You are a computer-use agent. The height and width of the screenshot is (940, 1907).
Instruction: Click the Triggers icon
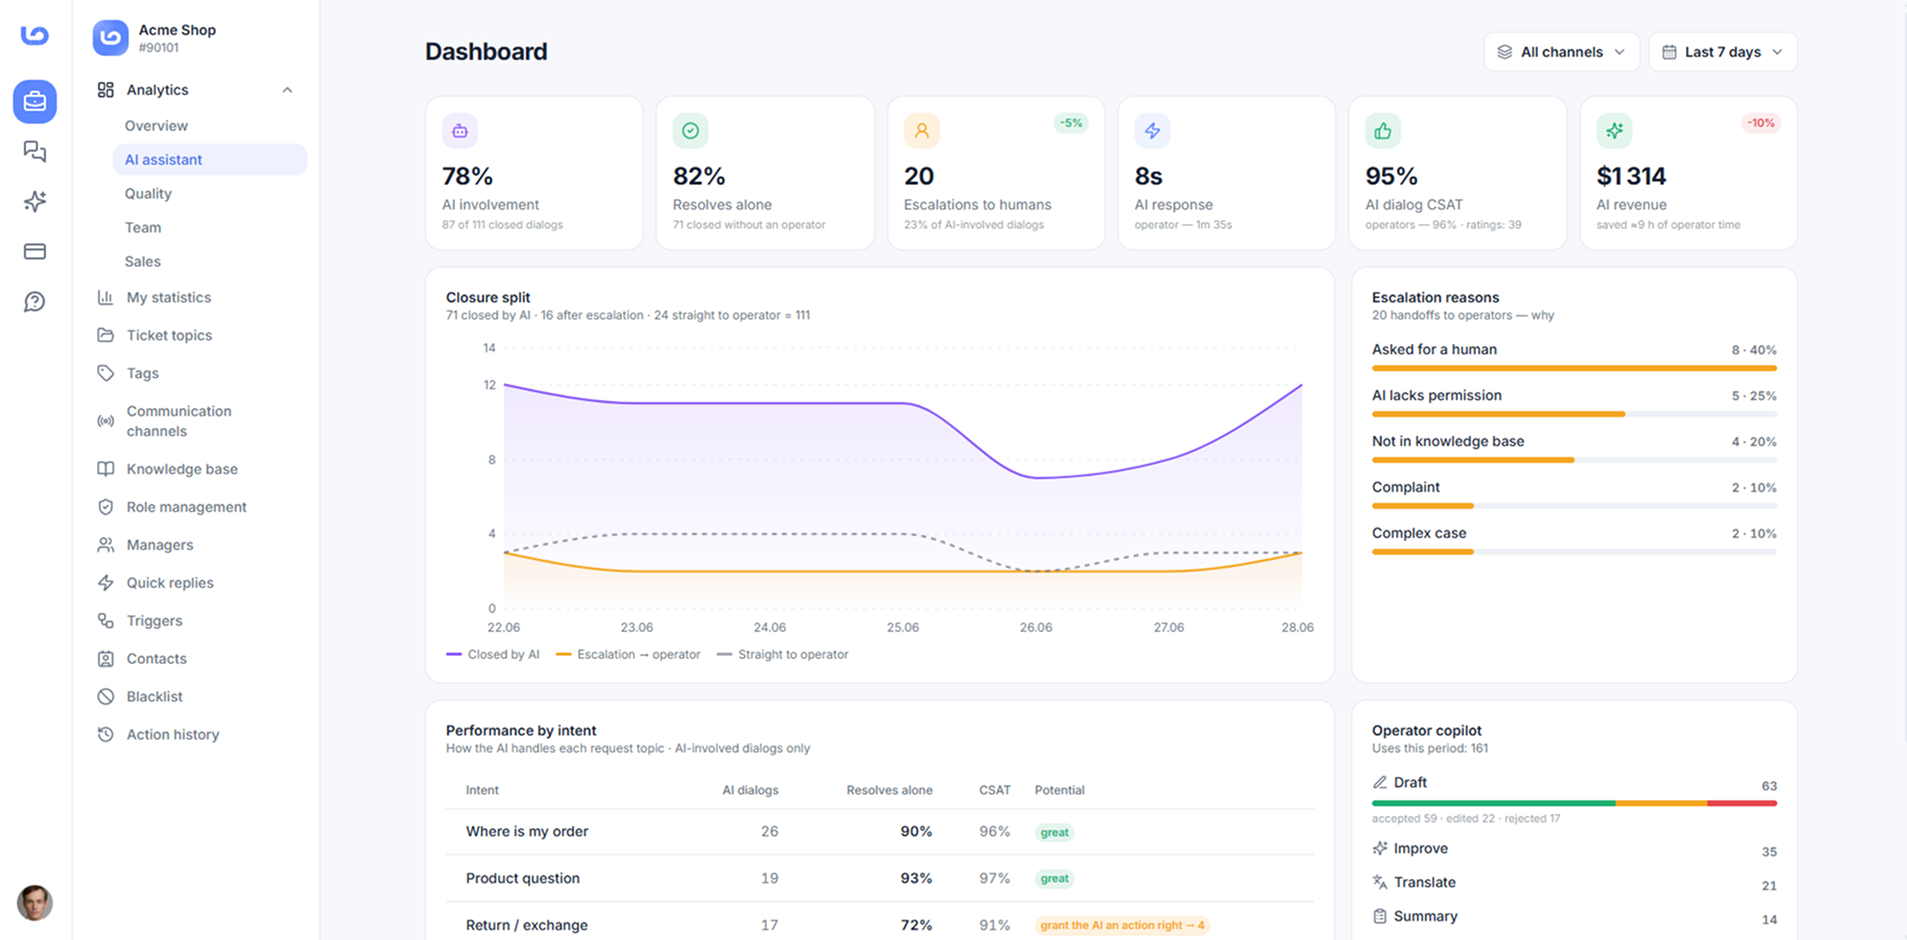[105, 621]
